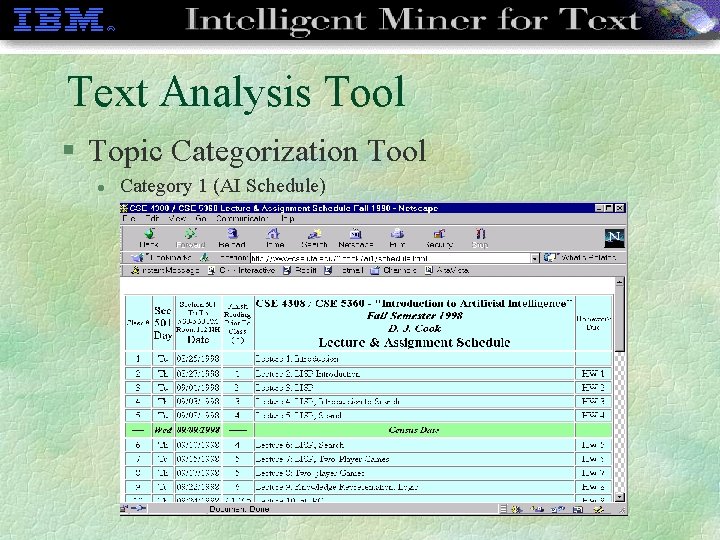This screenshot has width=720, height=540.
Task: Open the Help menu
Action: click(287, 219)
